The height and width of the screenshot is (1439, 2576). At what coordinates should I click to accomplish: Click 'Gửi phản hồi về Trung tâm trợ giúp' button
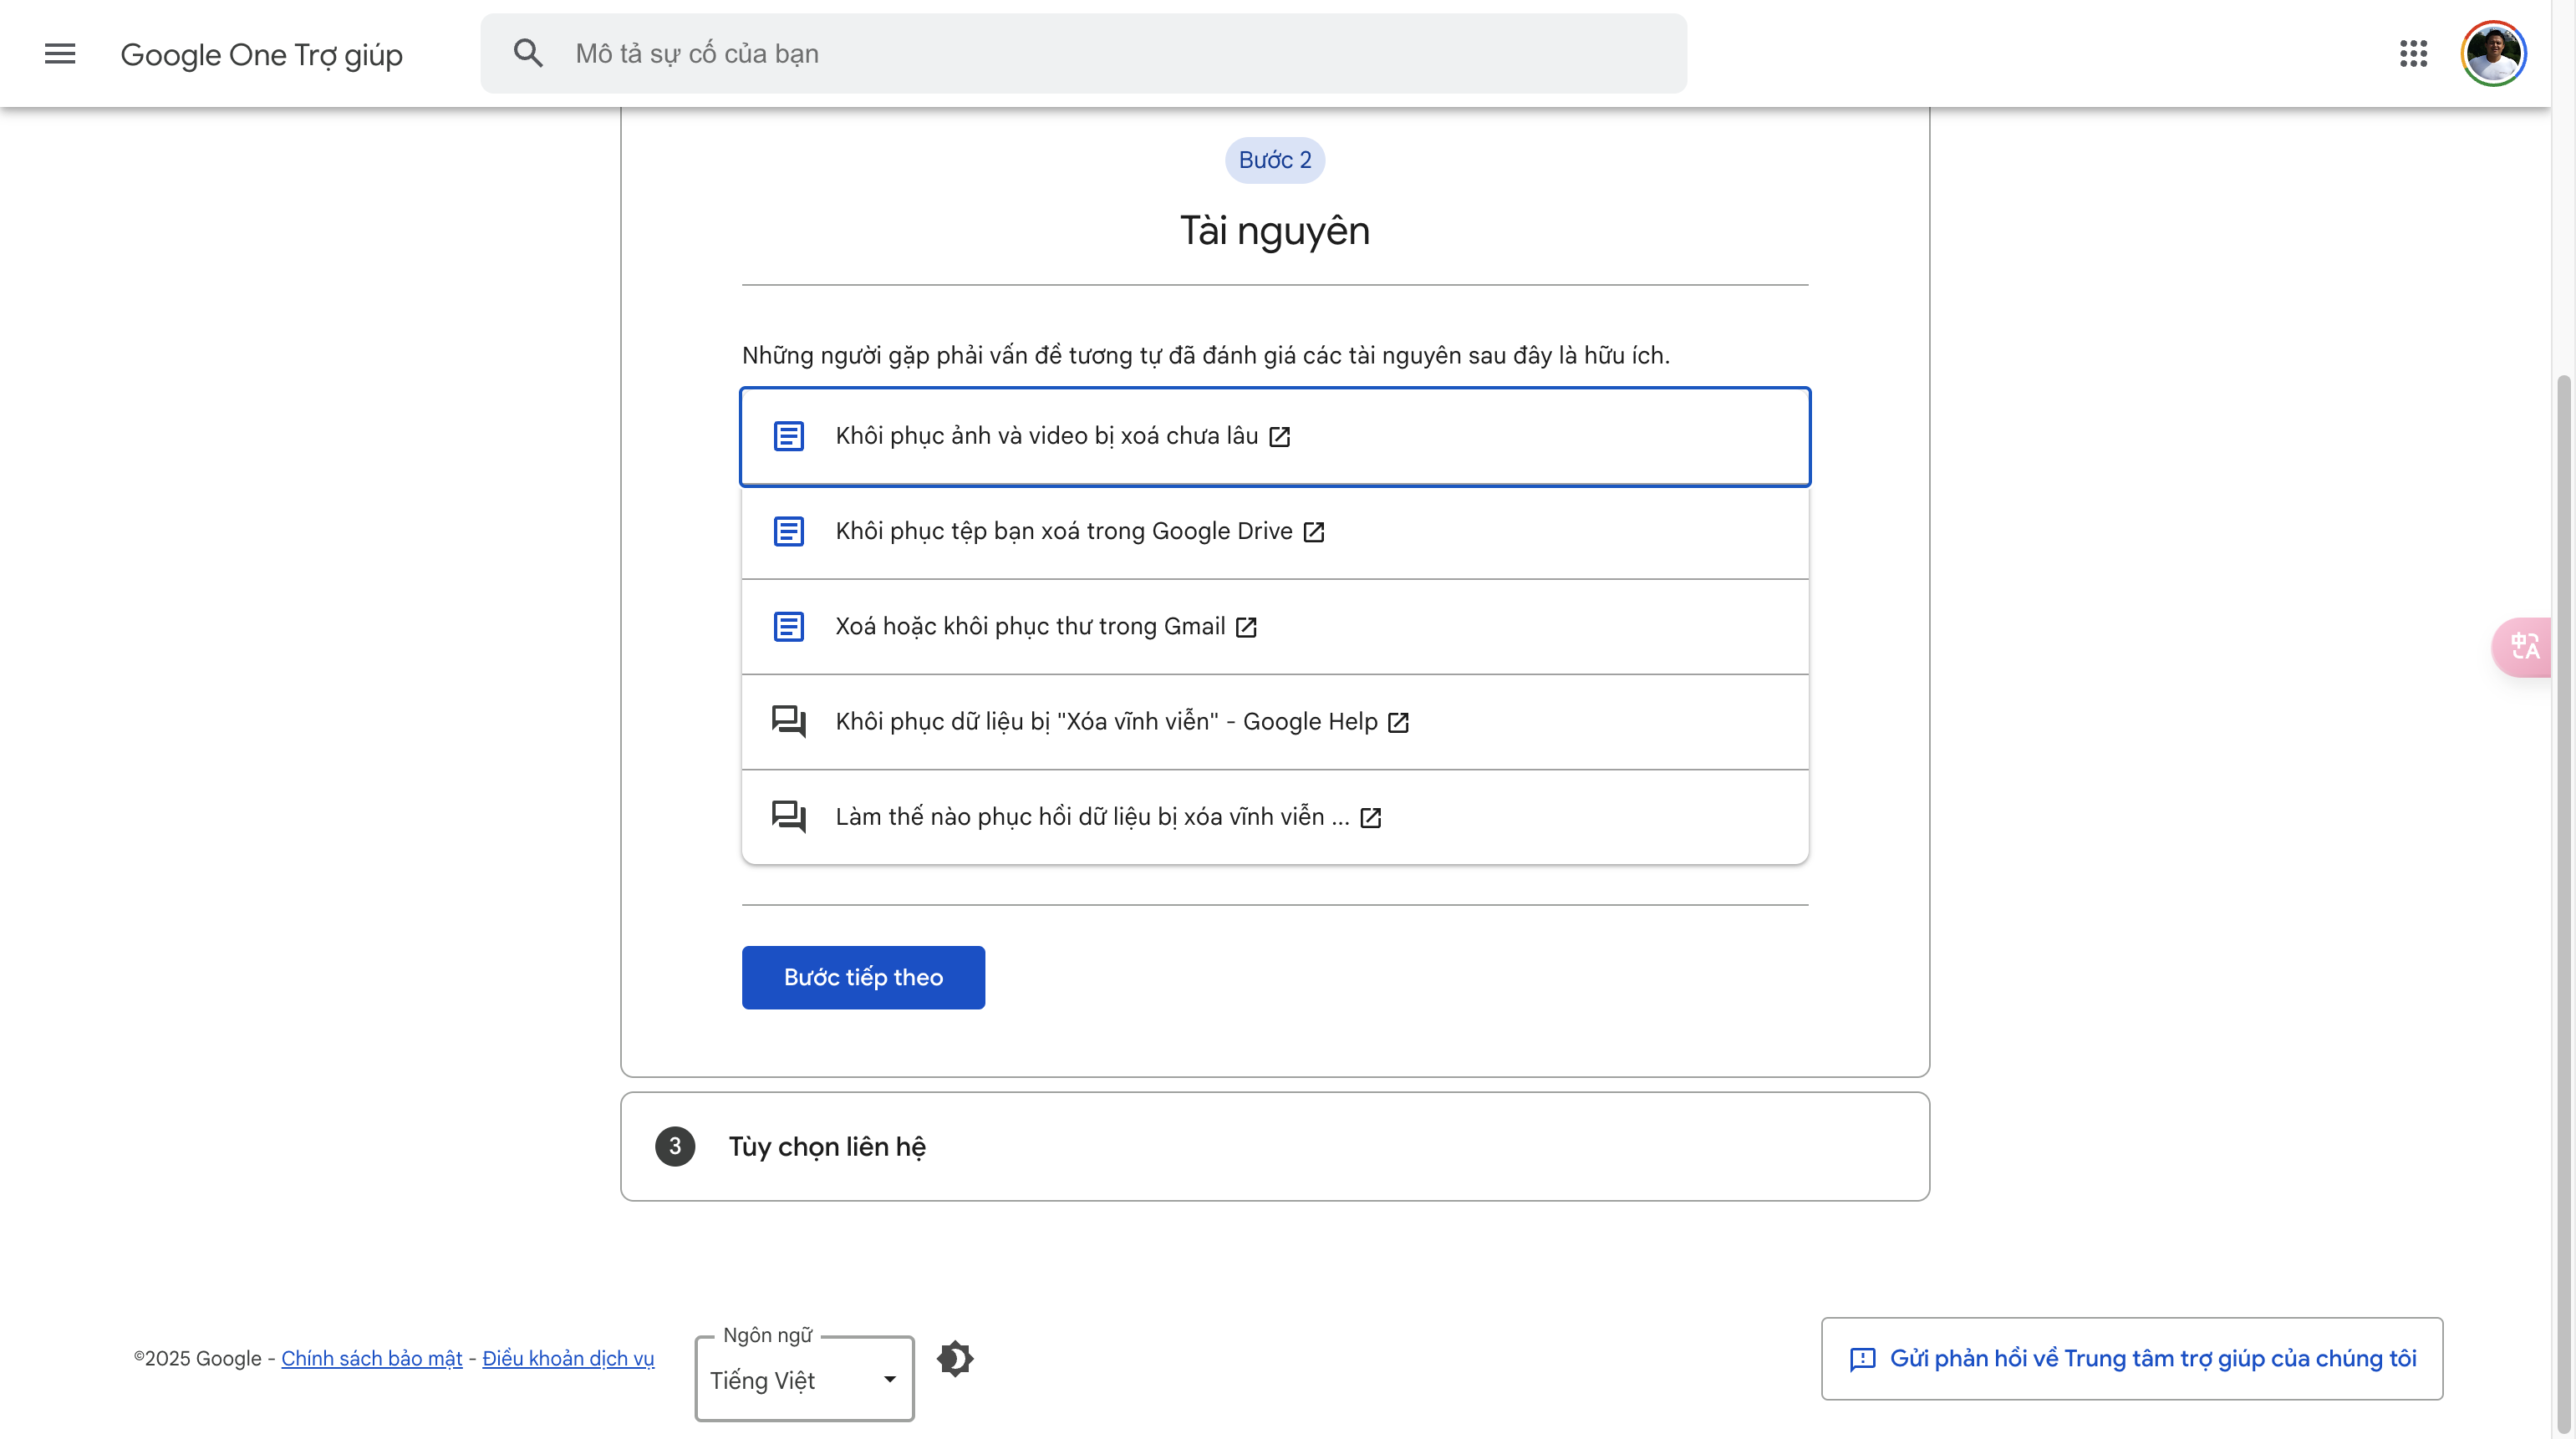tap(2132, 1358)
